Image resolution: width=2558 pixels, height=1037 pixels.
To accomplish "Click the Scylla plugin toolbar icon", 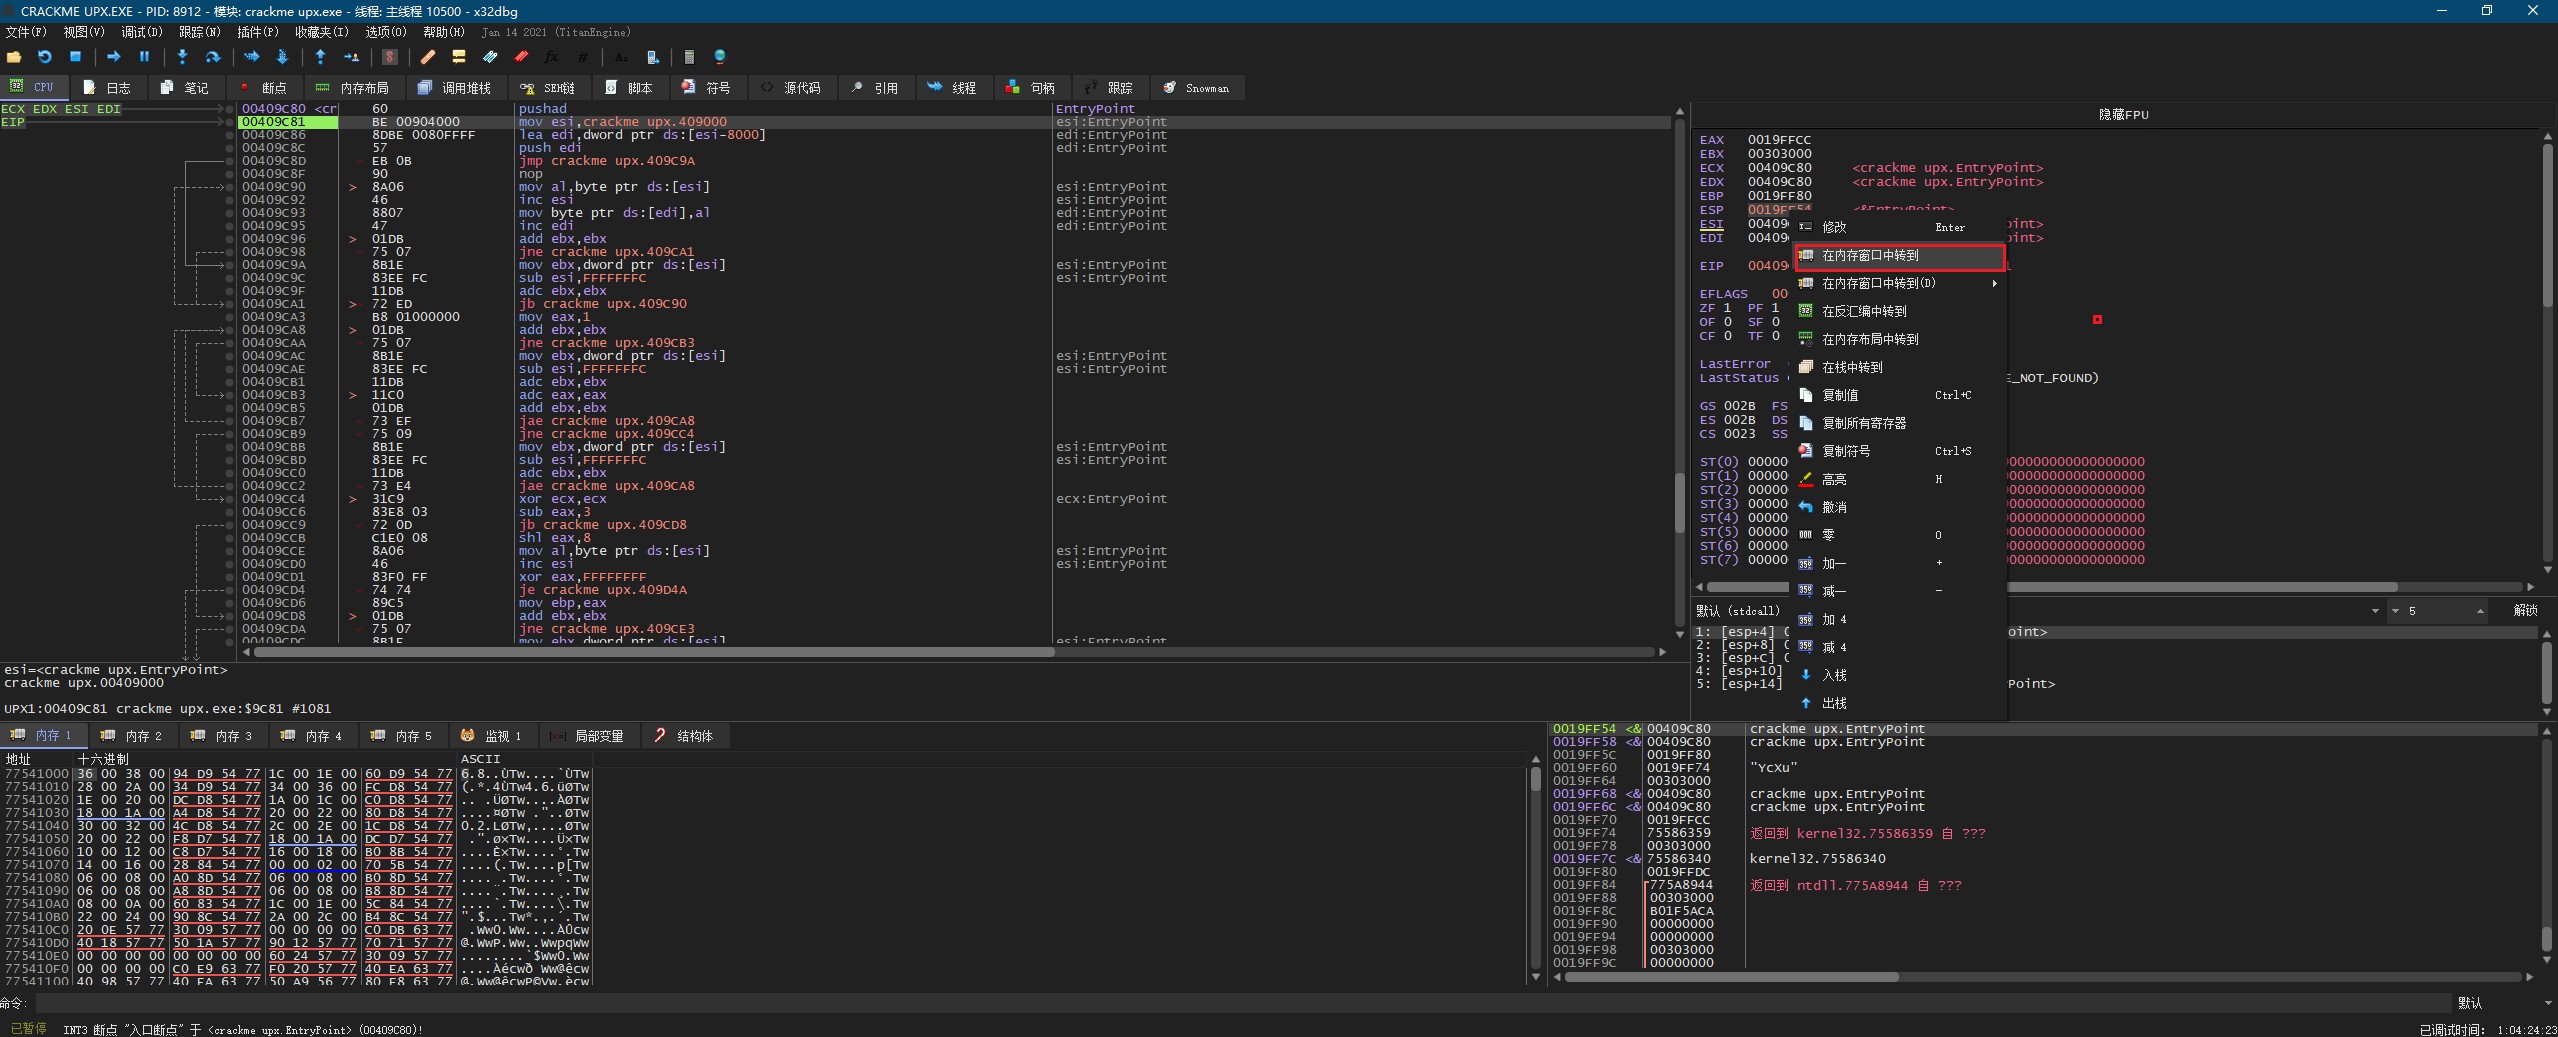I will [x=390, y=57].
